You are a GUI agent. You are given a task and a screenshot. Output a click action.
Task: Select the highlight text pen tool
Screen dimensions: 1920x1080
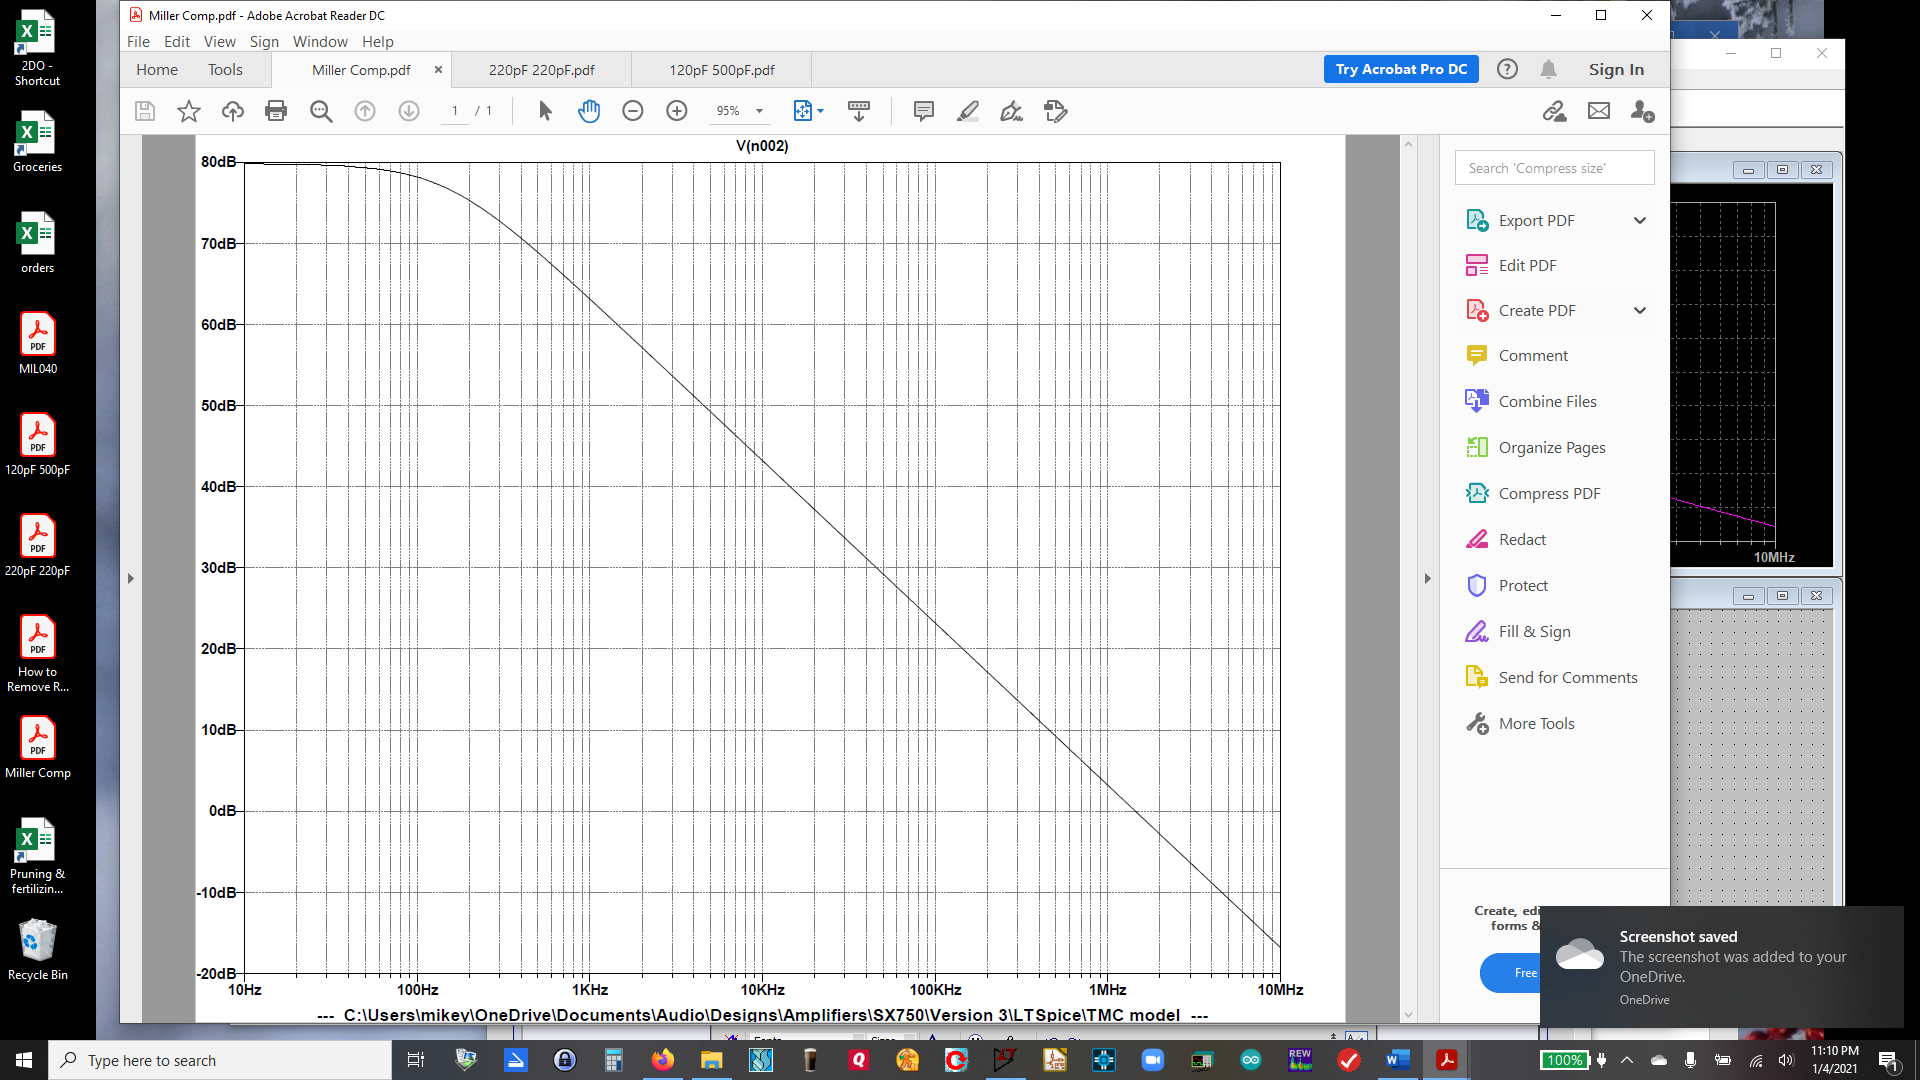(x=968, y=111)
